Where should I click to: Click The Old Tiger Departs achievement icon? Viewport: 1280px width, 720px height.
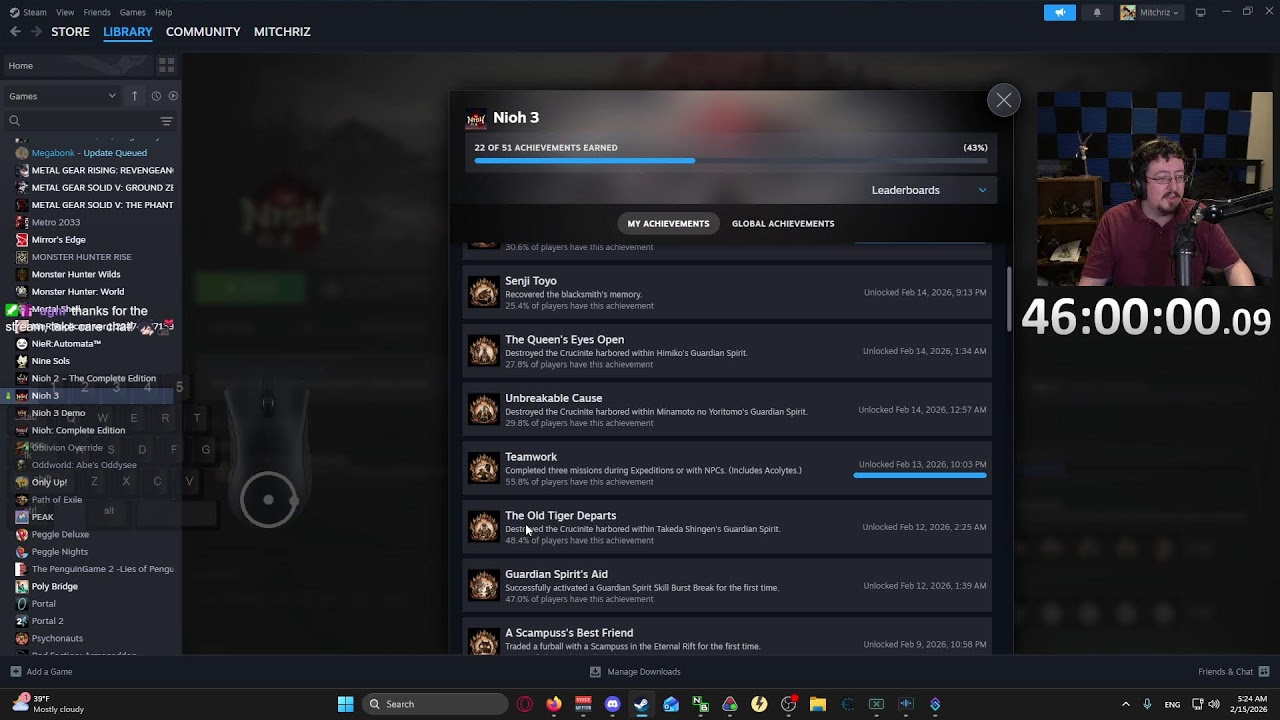(483, 527)
